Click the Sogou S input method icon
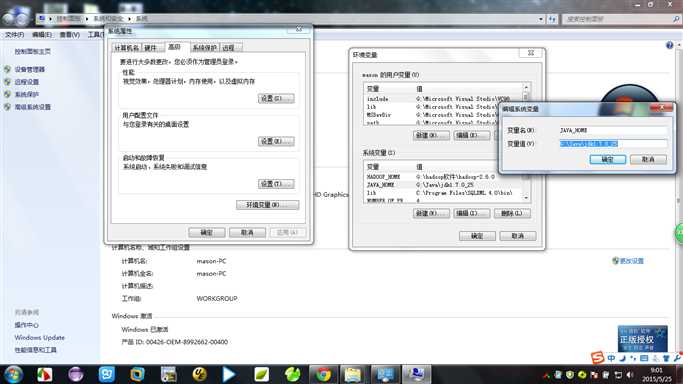The width and height of the screenshot is (683, 384). pyautogui.click(x=598, y=358)
